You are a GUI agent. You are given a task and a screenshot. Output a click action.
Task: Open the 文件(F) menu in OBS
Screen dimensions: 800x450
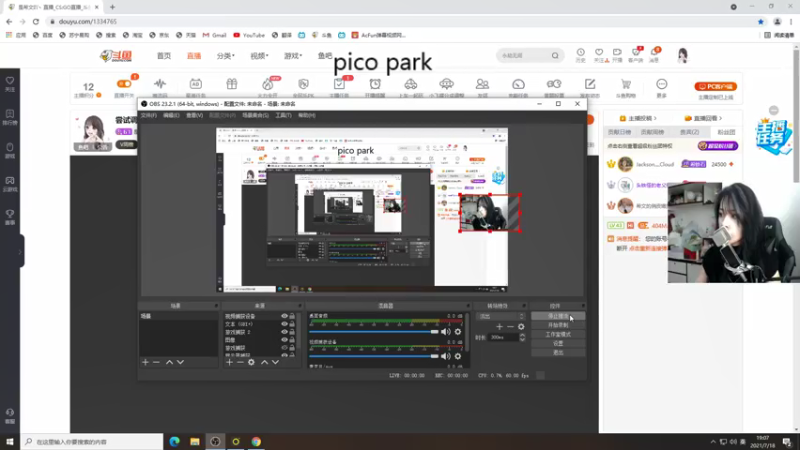(148, 116)
